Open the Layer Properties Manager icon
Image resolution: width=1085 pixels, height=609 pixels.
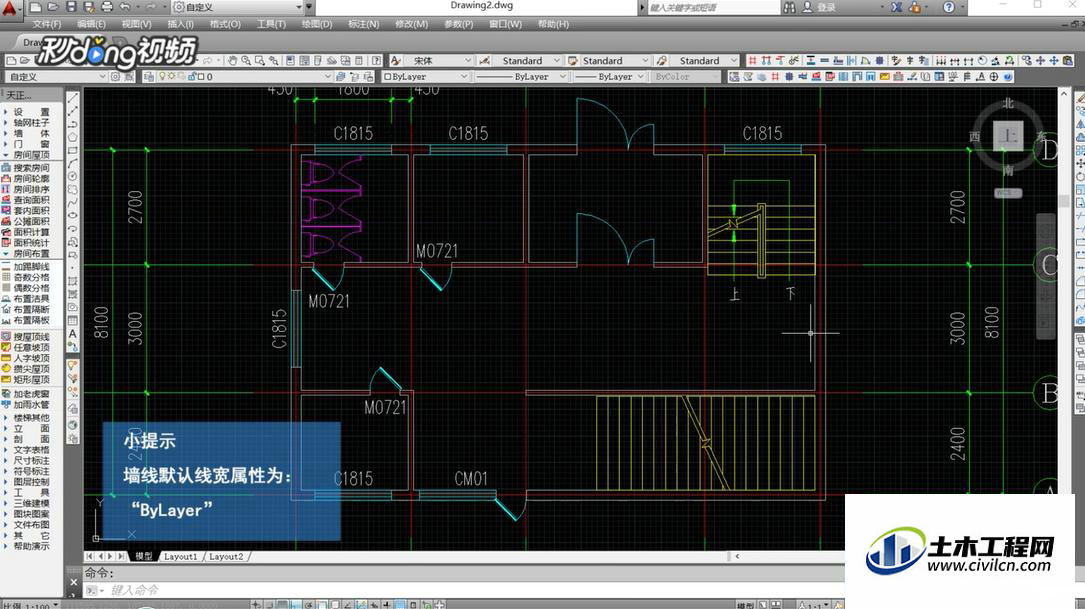pos(149,77)
